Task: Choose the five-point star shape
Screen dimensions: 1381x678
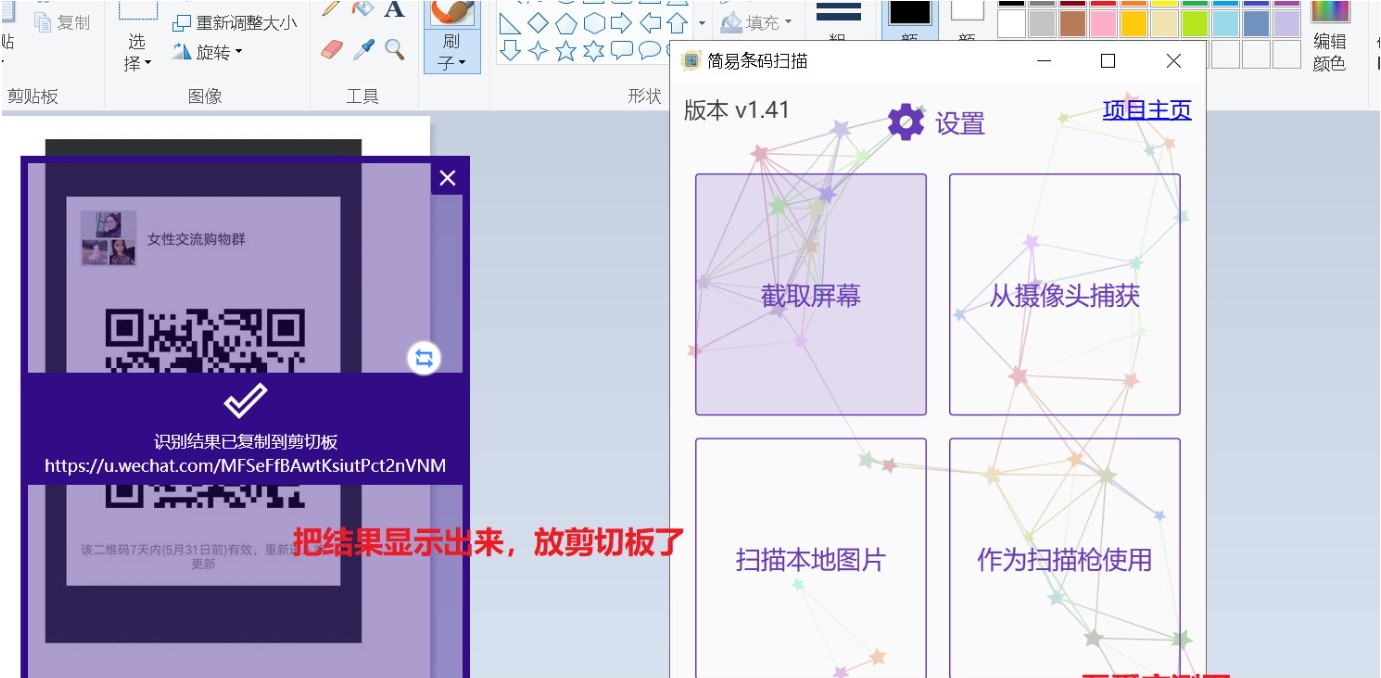Action: click(x=566, y=50)
